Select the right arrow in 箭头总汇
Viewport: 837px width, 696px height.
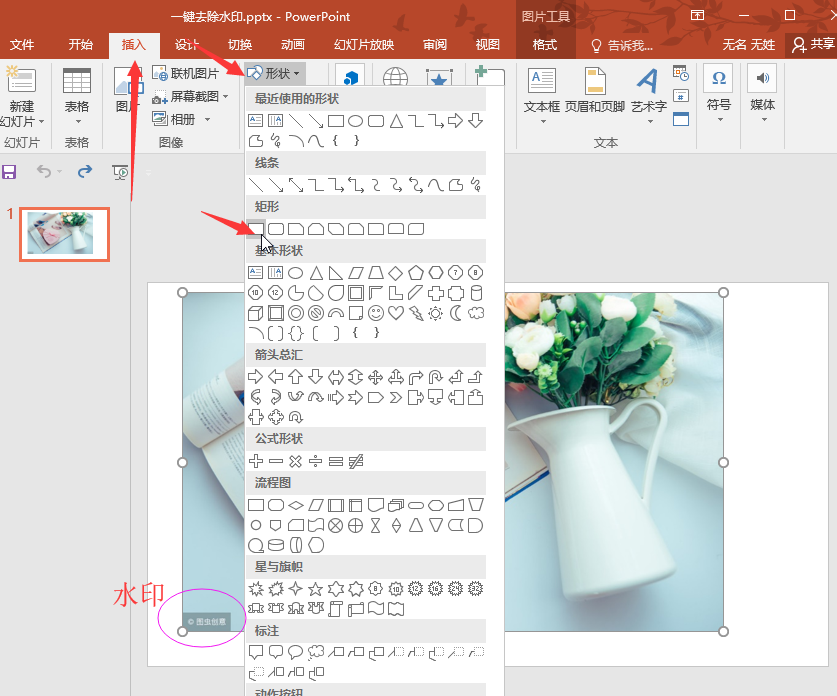pos(256,377)
